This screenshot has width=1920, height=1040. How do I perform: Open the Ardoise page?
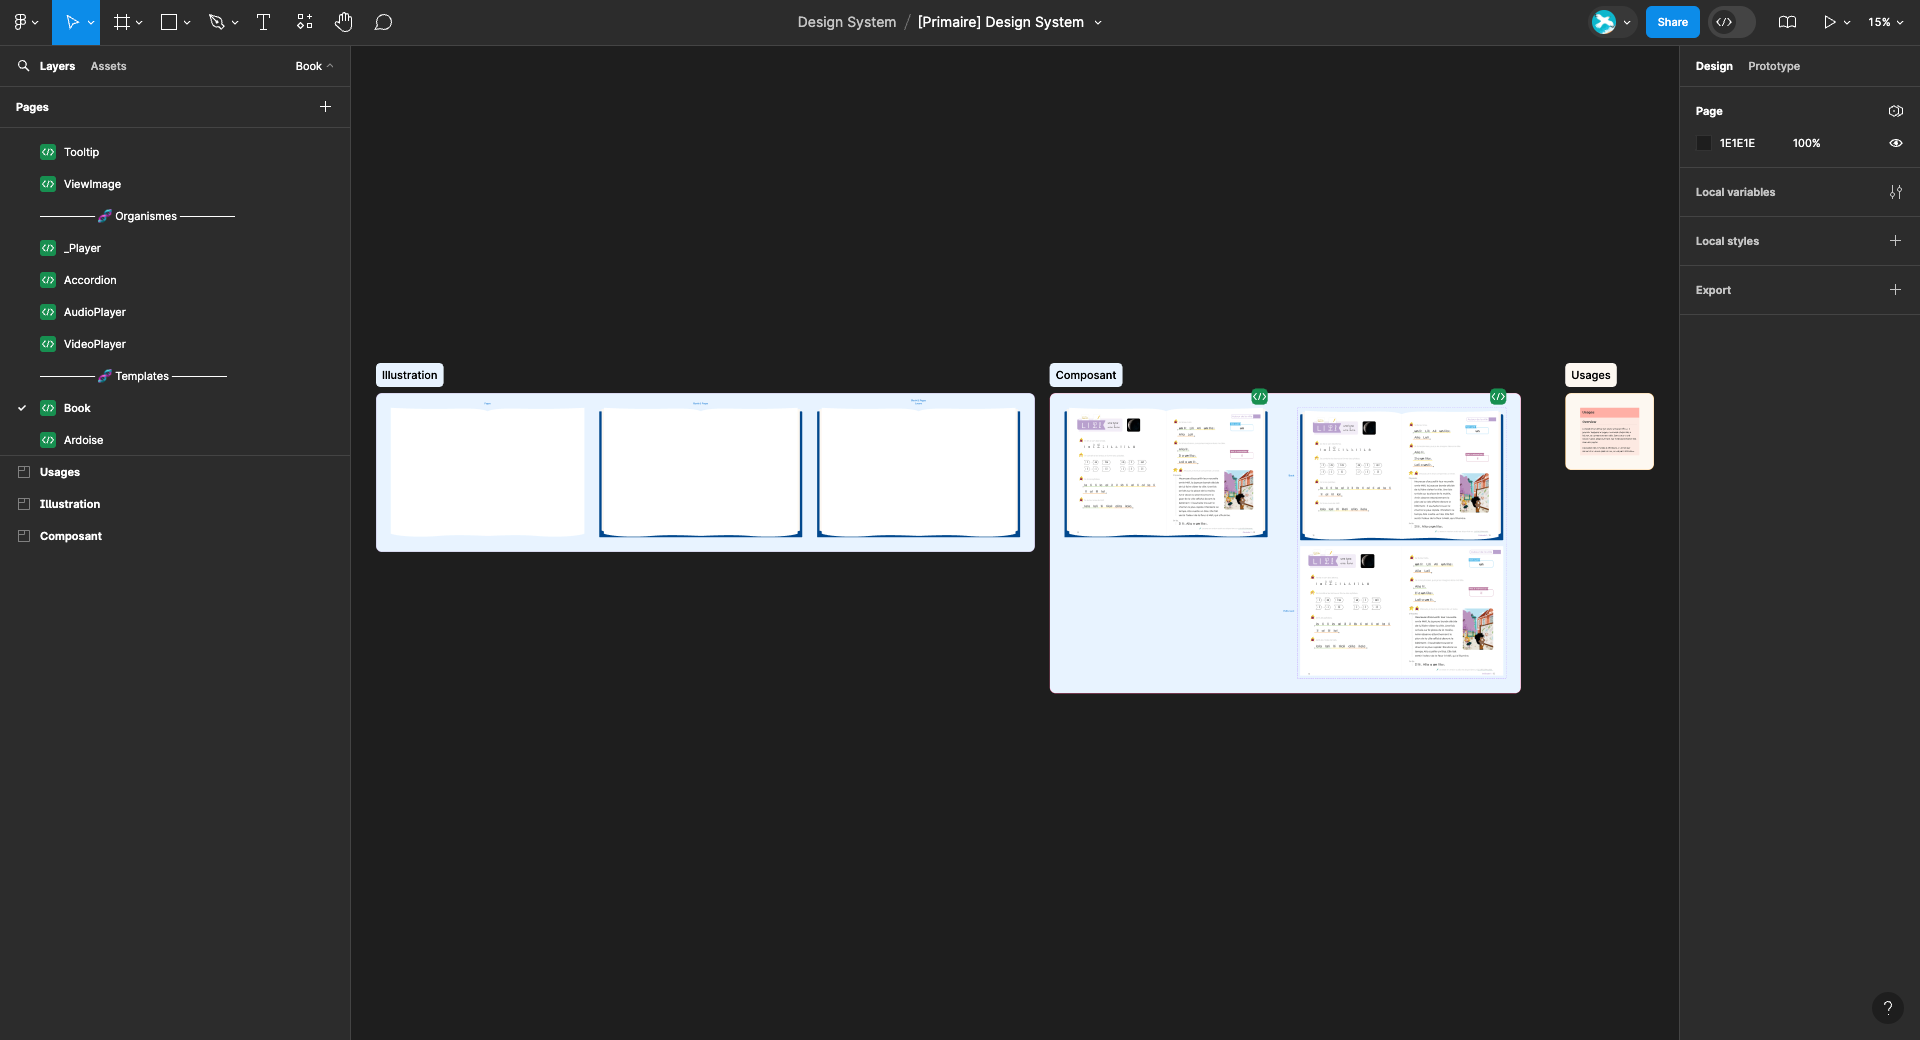(x=175, y=440)
